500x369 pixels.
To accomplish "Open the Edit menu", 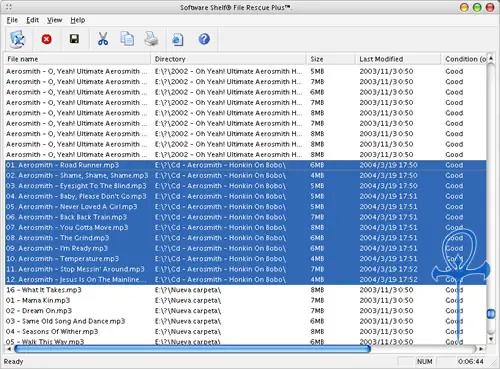I will 33,20.
